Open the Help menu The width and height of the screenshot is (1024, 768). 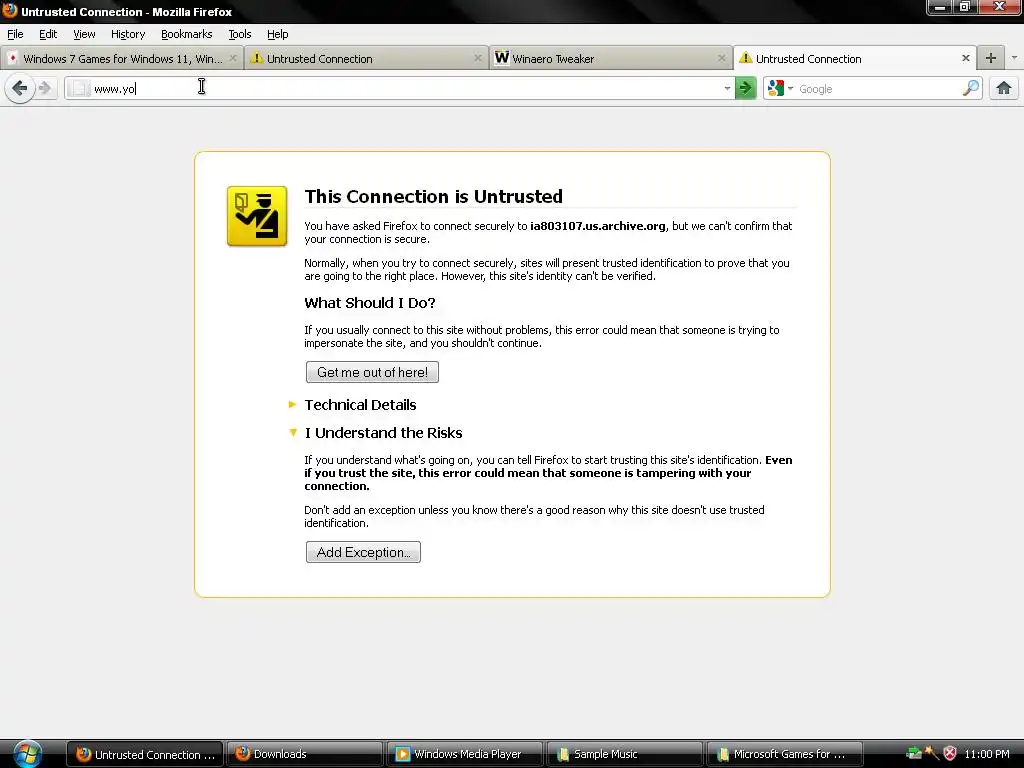point(277,34)
